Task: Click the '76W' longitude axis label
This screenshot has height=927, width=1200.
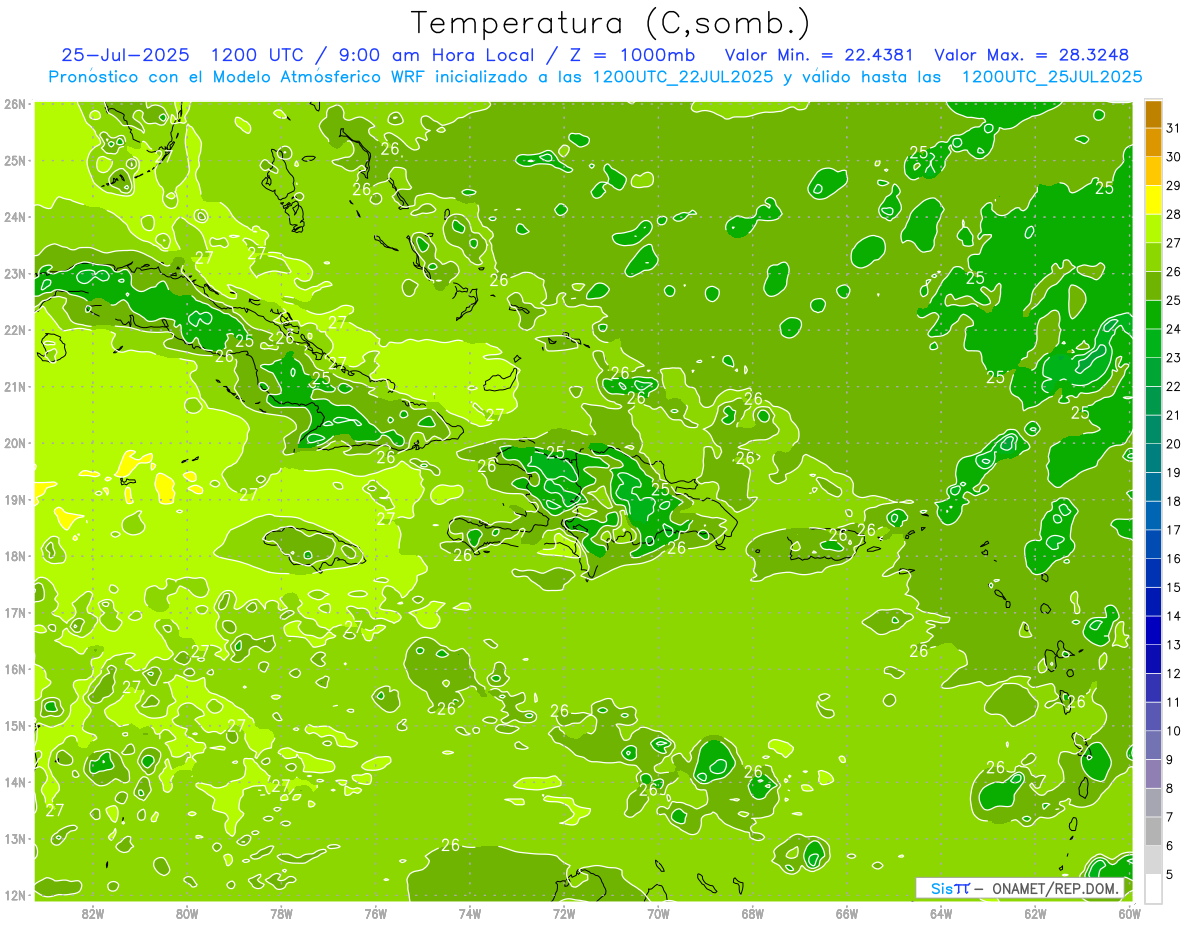Action: pos(376,913)
